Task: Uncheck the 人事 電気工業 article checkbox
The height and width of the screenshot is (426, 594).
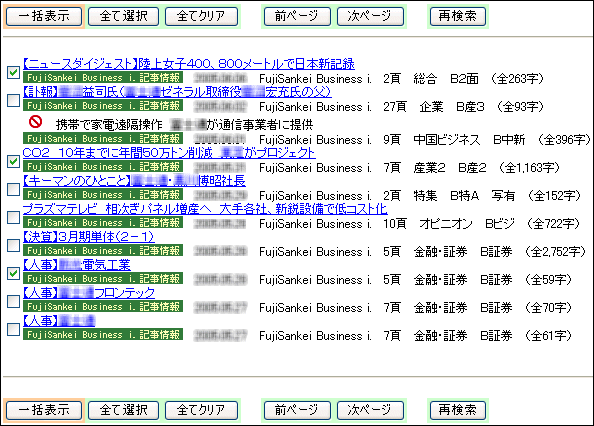Action: pos(14,273)
